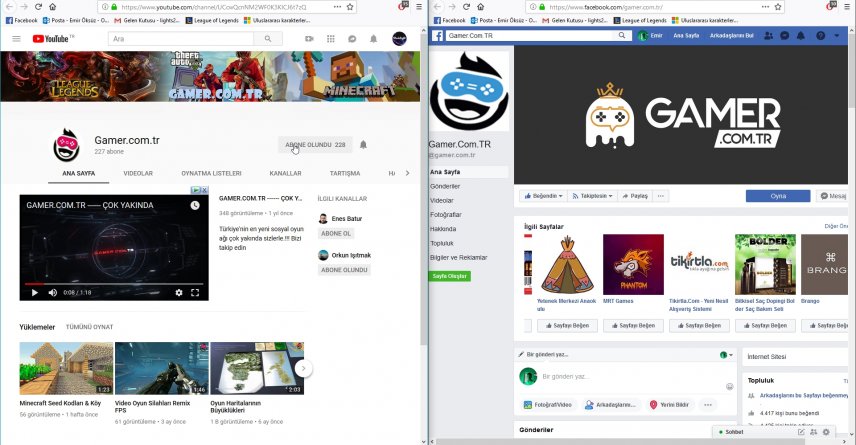Play the featured video
Image resolution: width=856 pixels, height=445 pixels.
point(34,293)
